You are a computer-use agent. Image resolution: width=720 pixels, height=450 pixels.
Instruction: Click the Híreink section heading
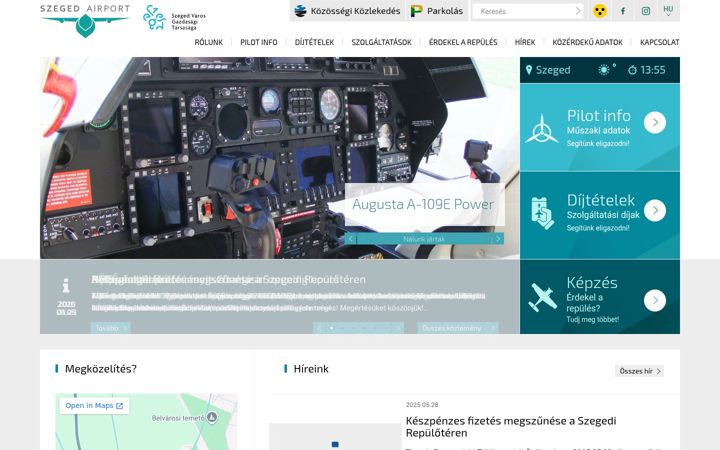click(311, 369)
